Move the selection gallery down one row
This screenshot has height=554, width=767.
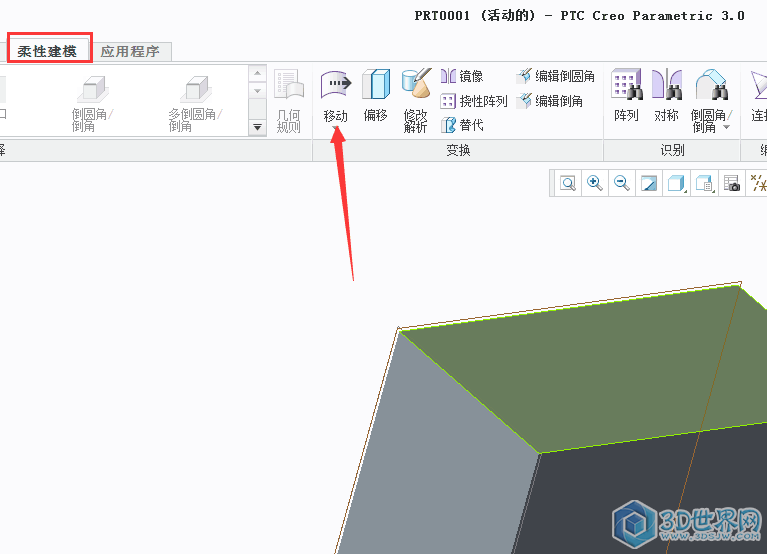[257, 91]
